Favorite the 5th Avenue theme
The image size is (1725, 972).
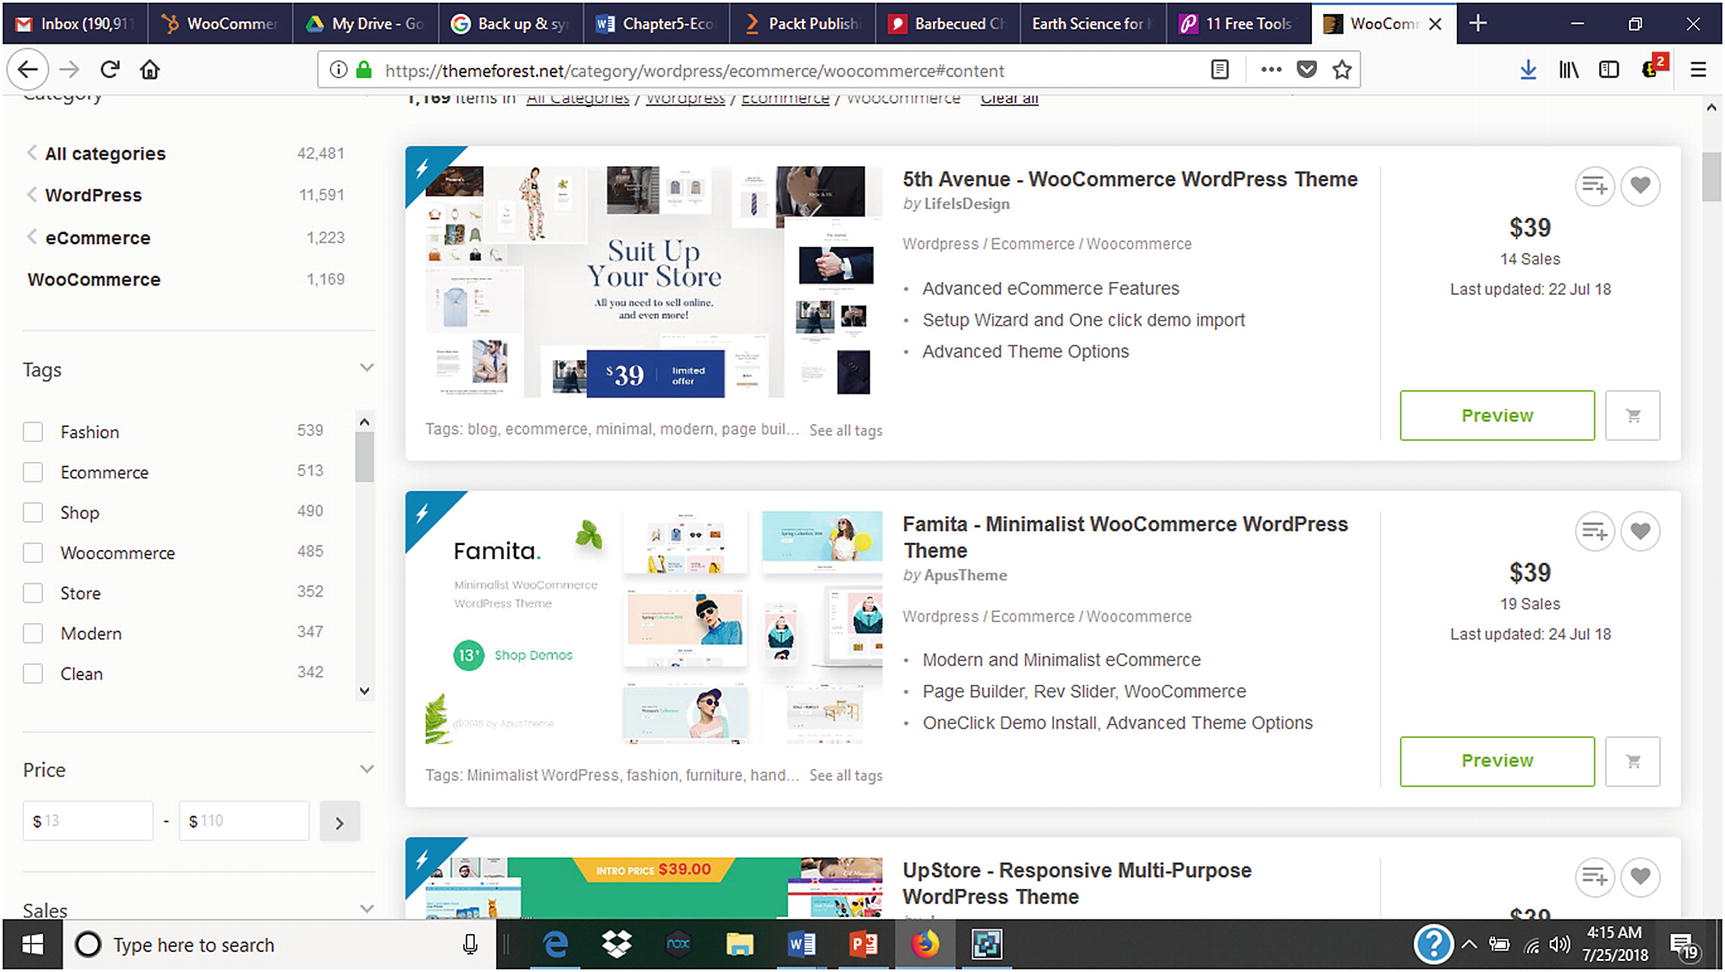[x=1640, y=186]
